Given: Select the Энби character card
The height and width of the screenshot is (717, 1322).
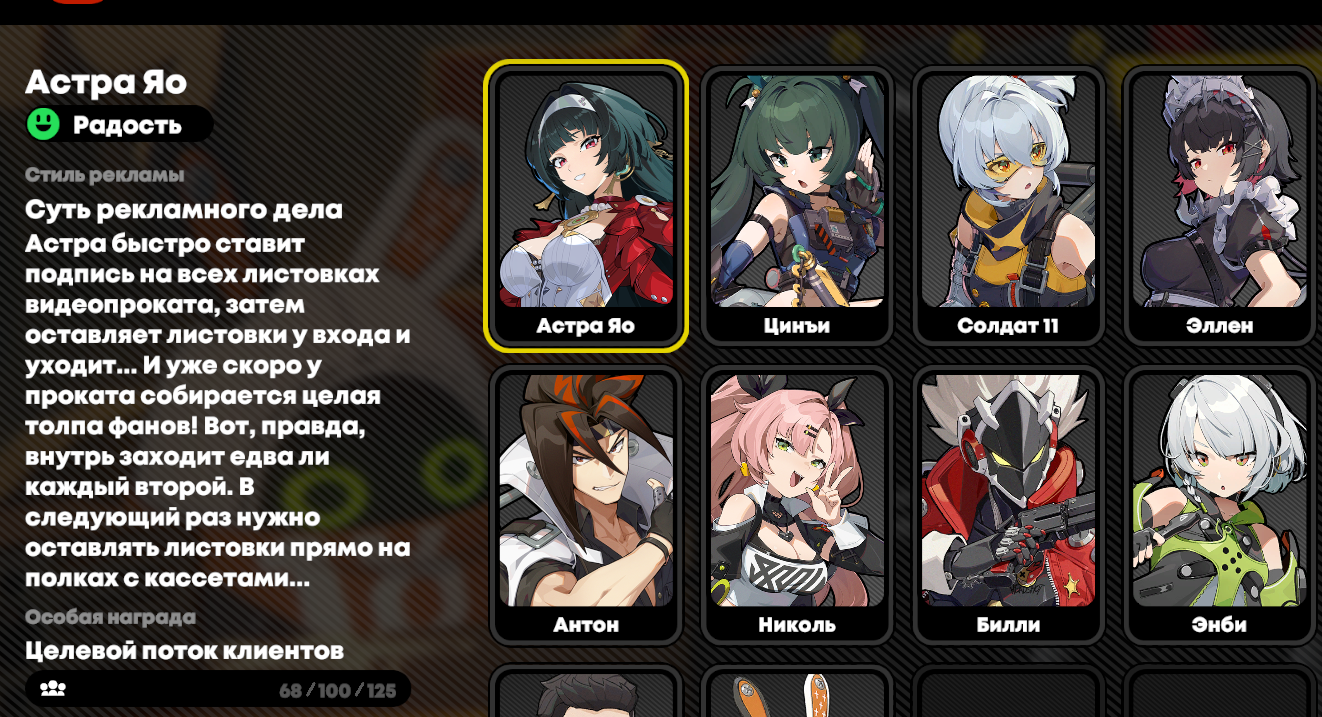Looking at the screenshot, I should click(x=1220, y=505).
